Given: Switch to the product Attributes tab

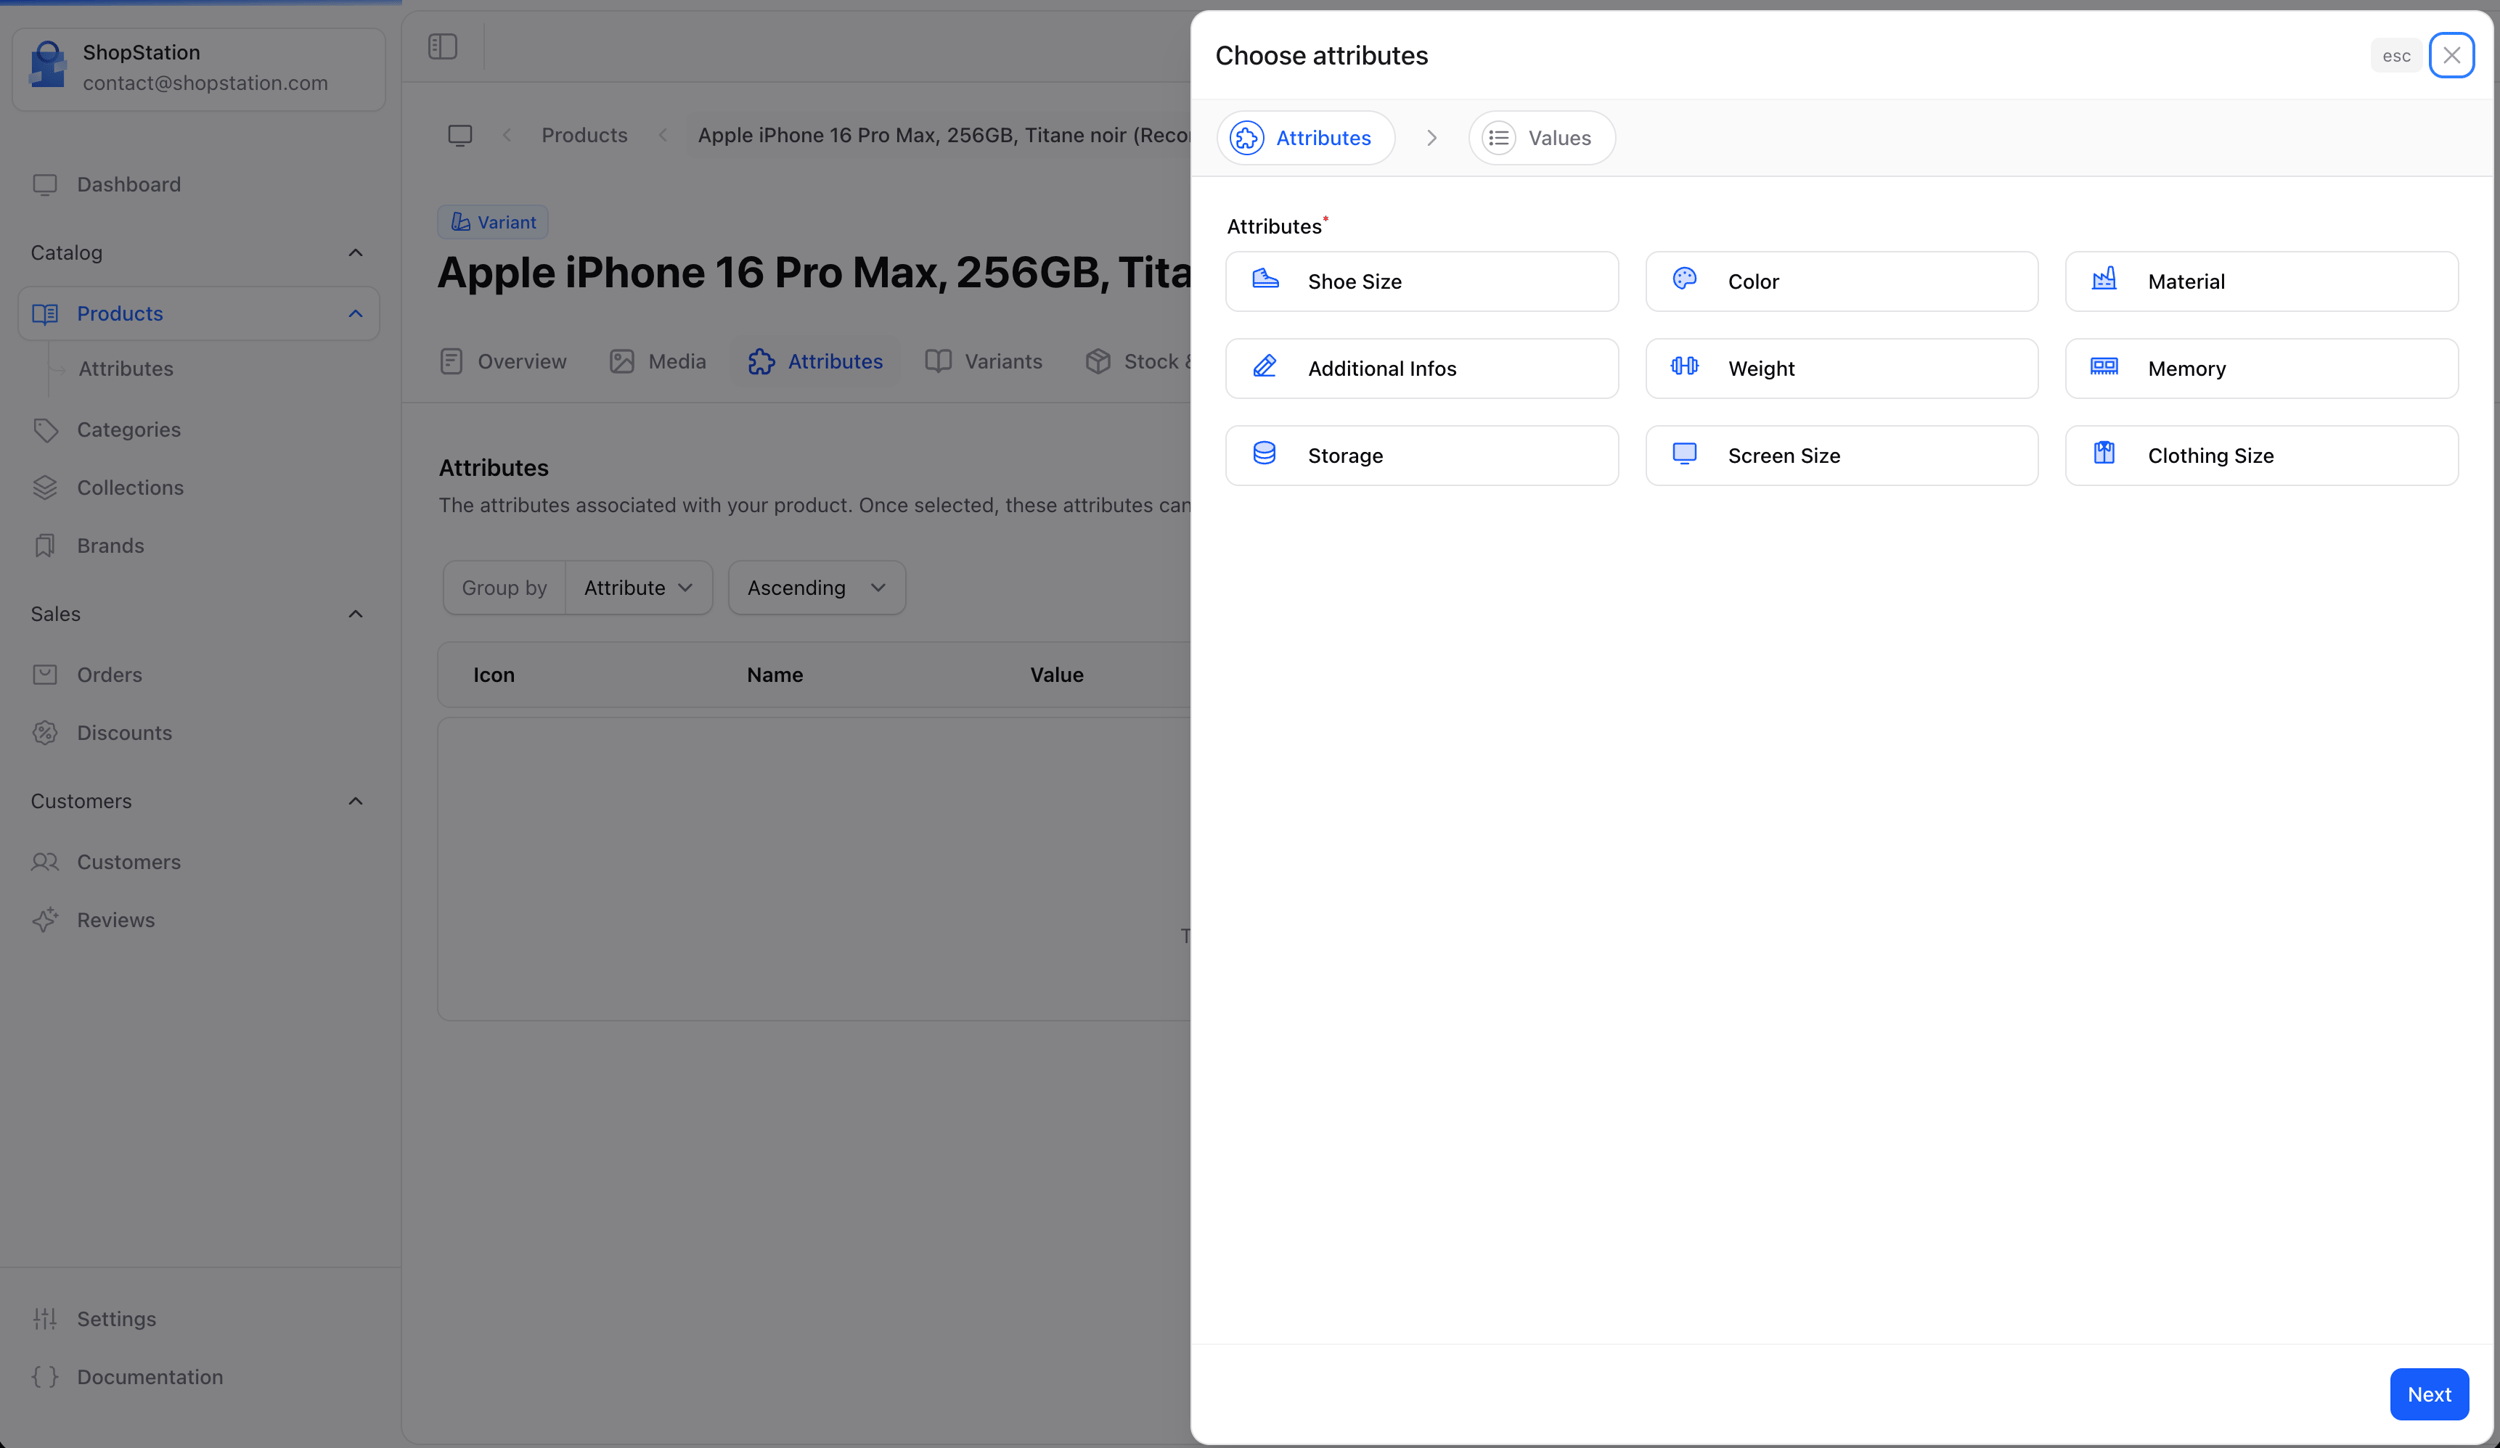Looking at the screenshot, I should (x=815, y=361).
